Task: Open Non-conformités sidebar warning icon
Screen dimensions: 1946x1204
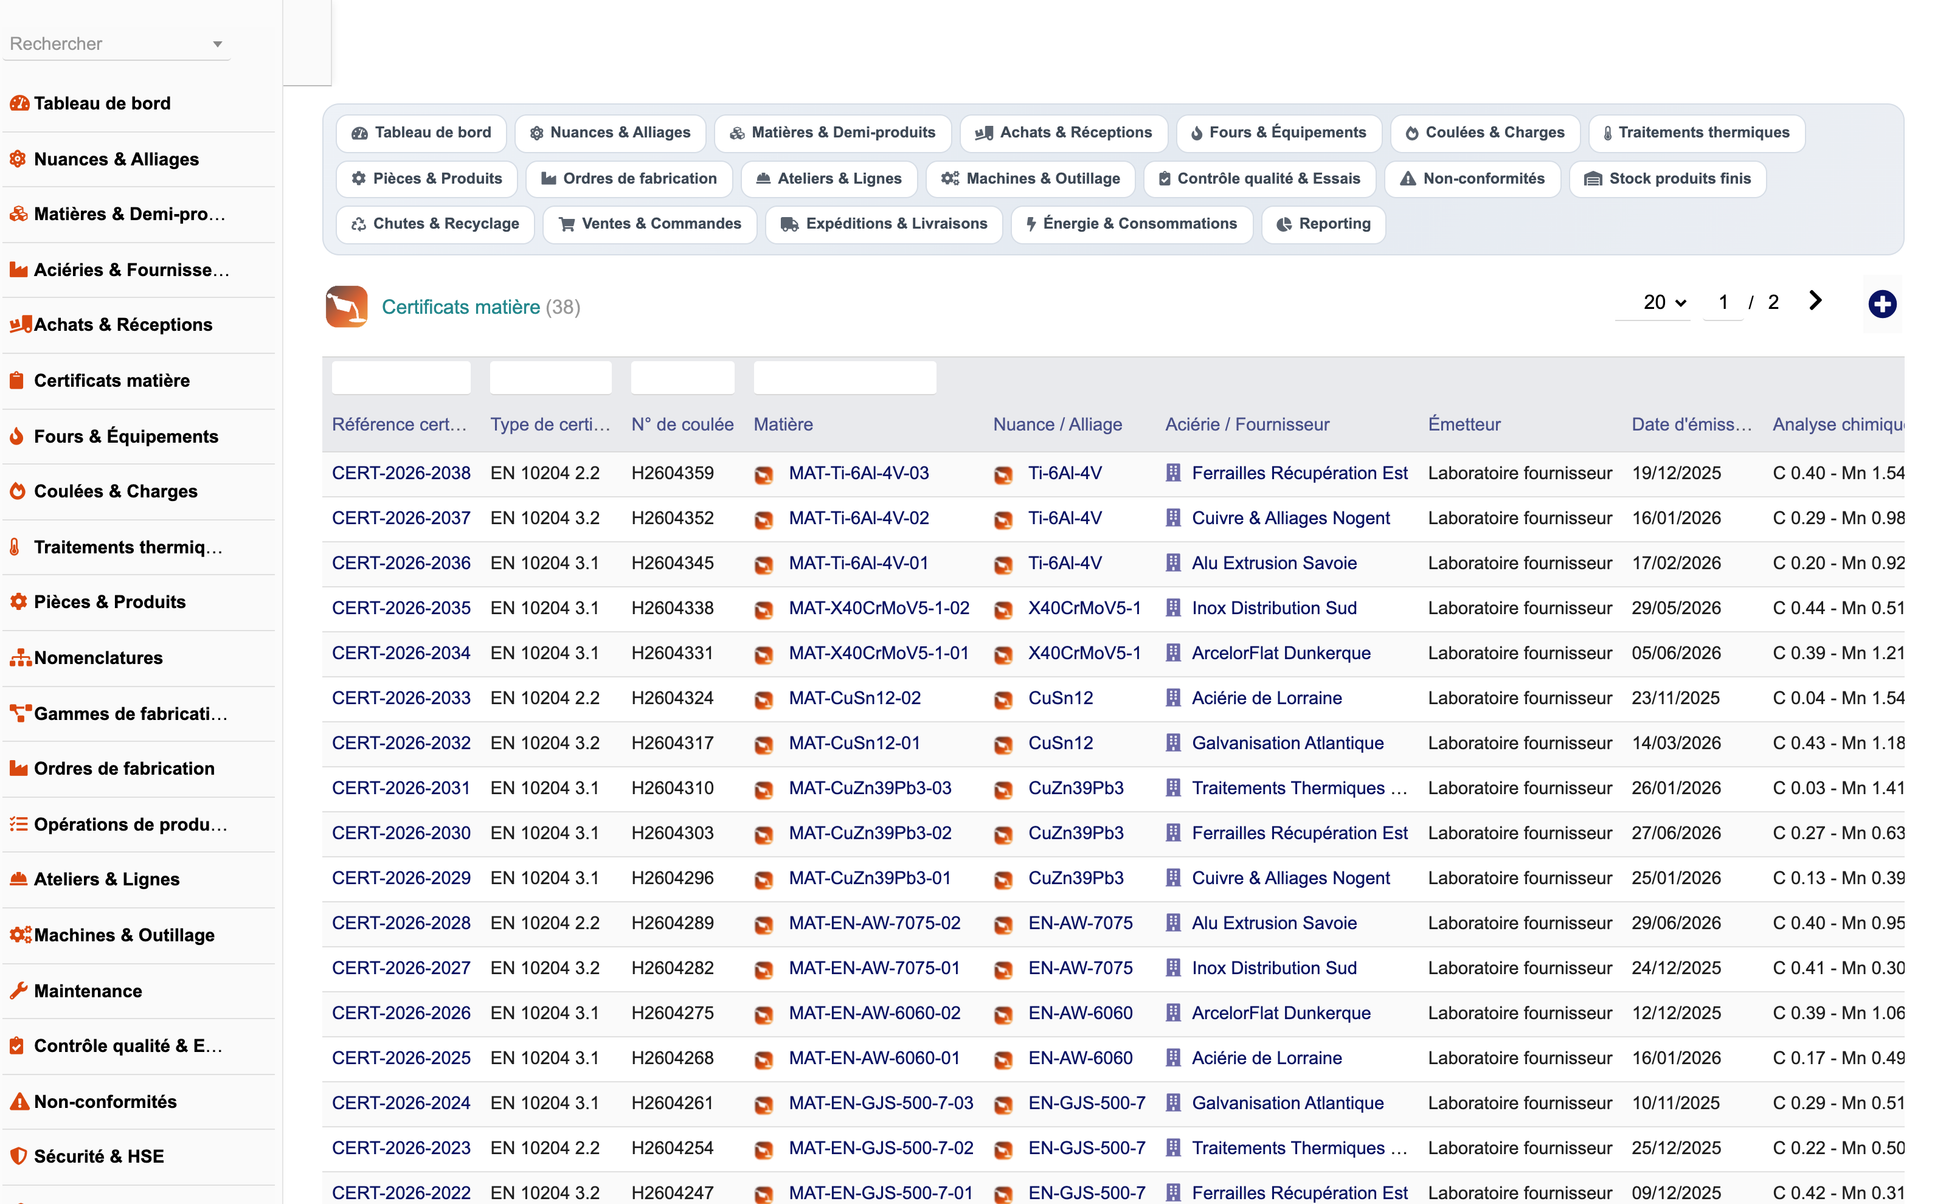Action: 18,1102
